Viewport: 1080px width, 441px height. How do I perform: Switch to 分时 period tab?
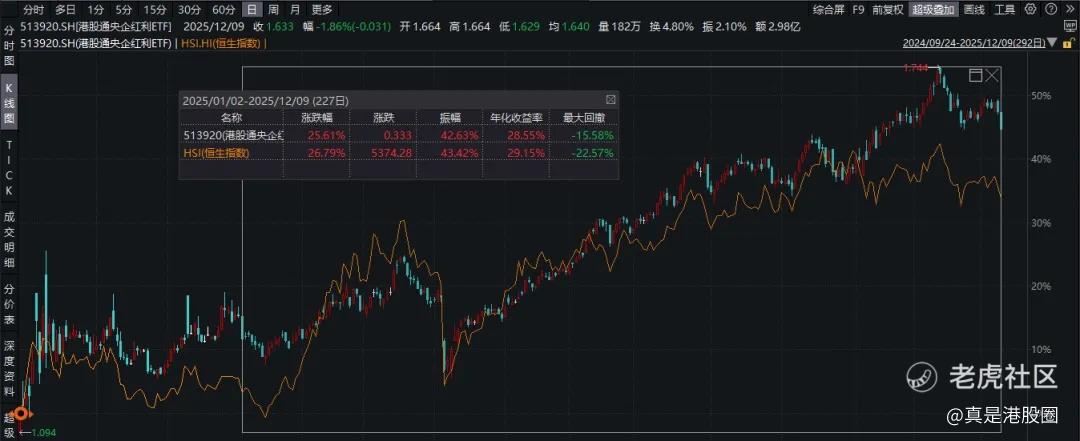[33, 10]
